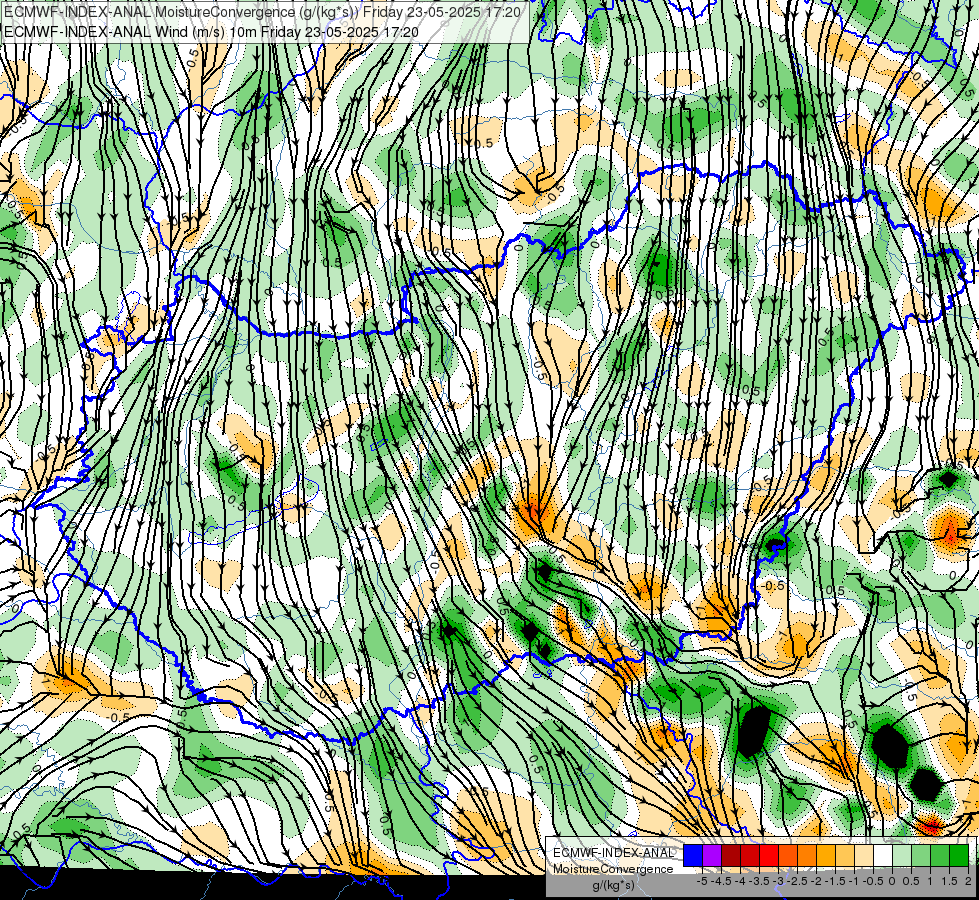Click the legend scale value -4

point(740,881)
